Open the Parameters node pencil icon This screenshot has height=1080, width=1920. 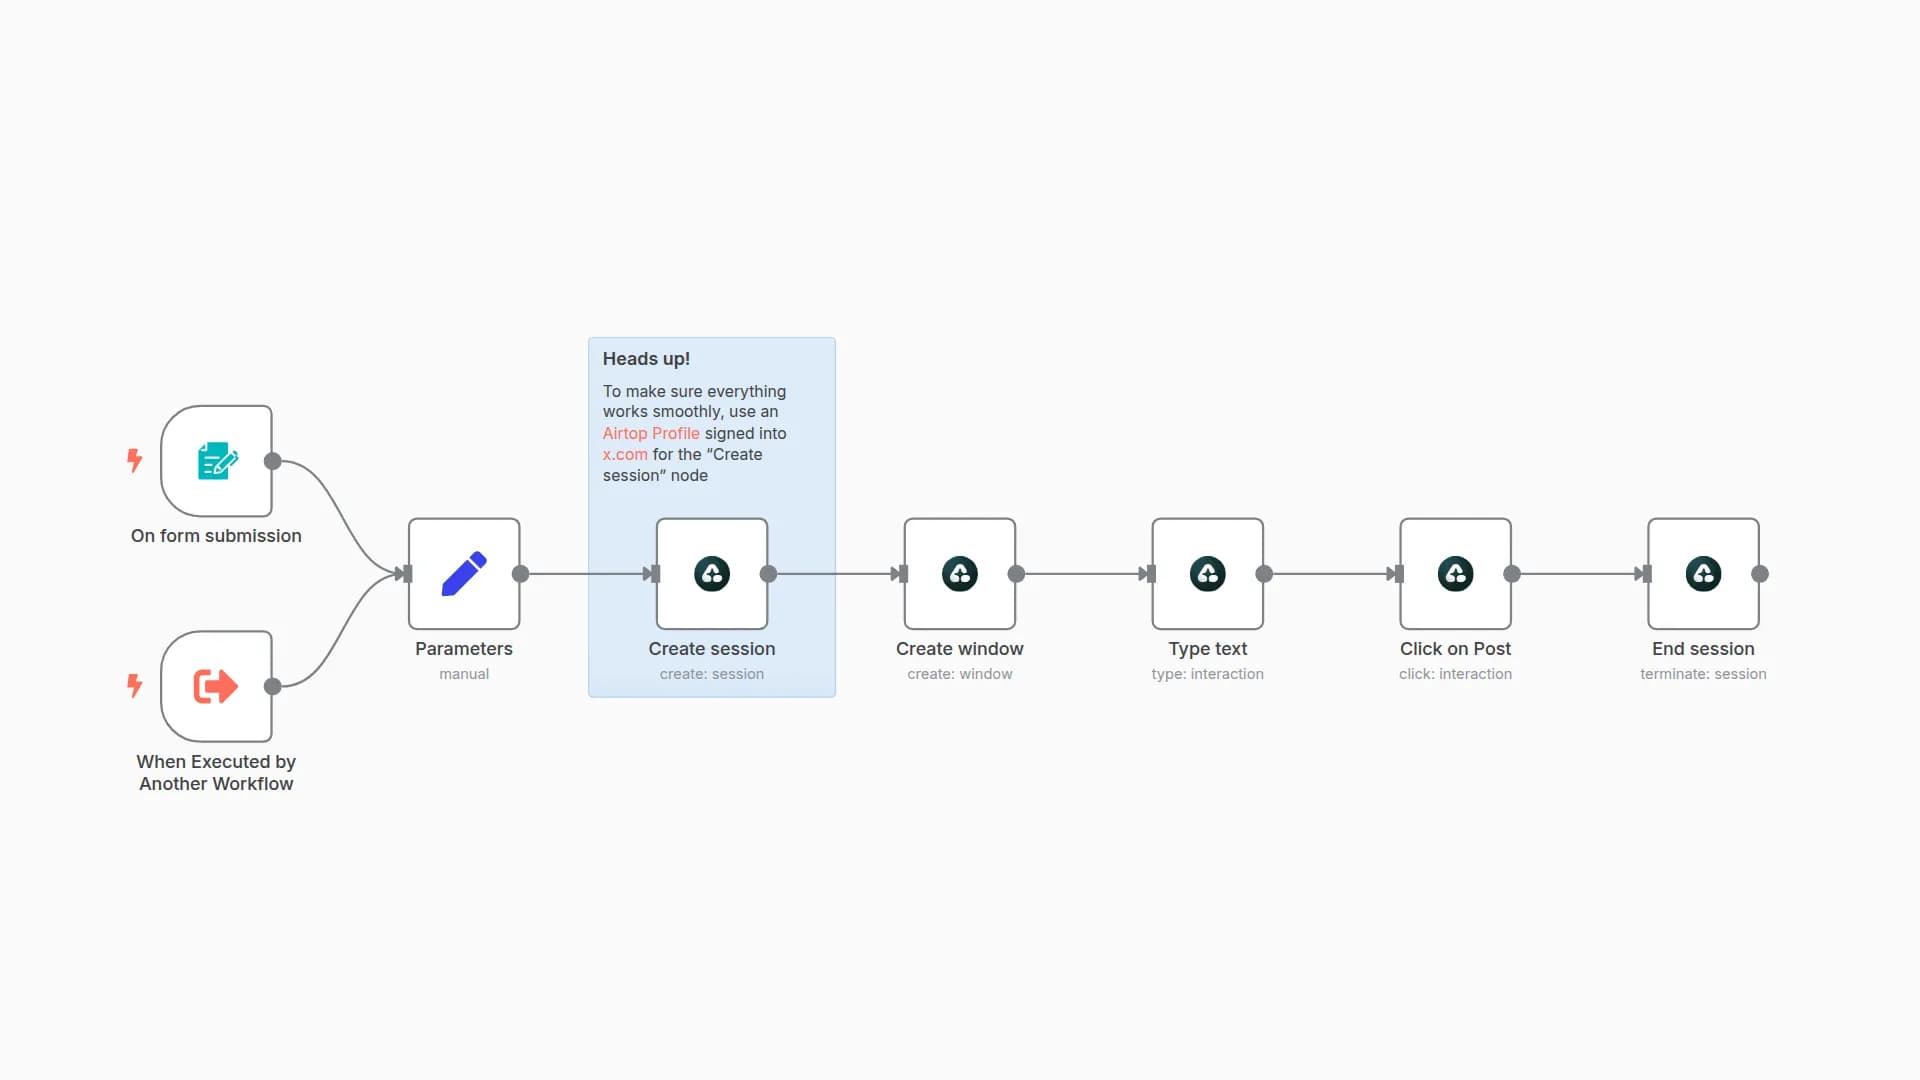(464, 574)
